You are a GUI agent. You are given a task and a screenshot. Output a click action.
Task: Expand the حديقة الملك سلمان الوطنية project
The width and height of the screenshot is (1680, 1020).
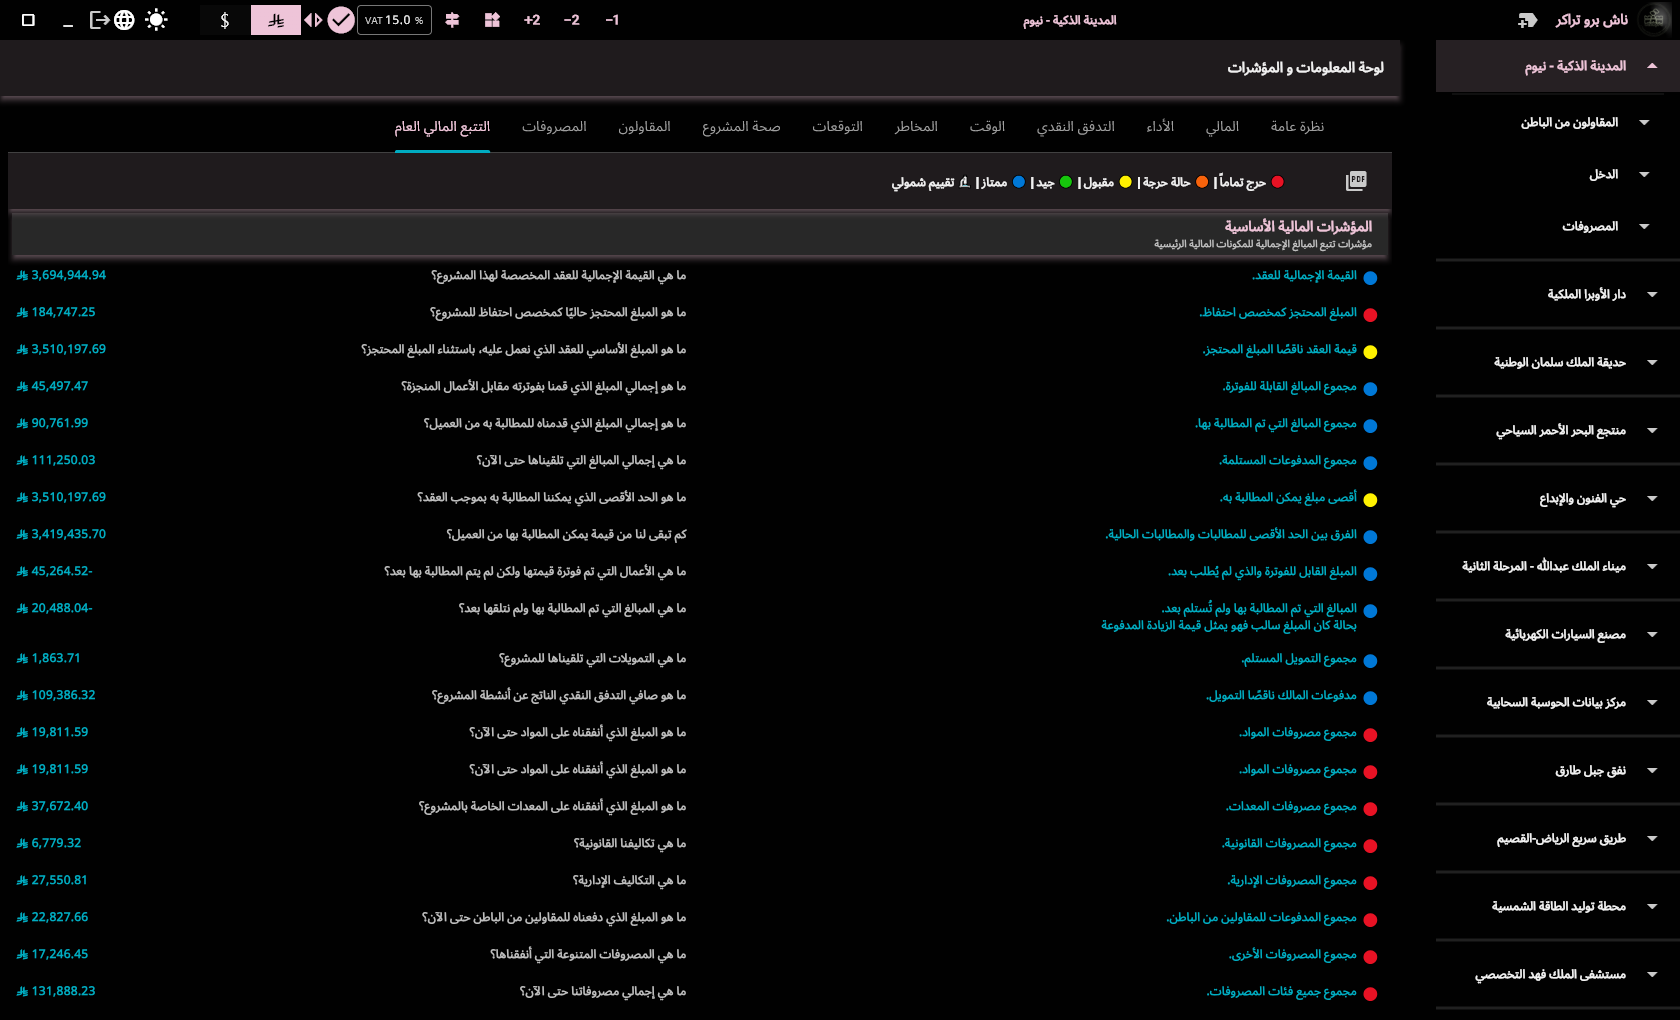click(1558, 362)
